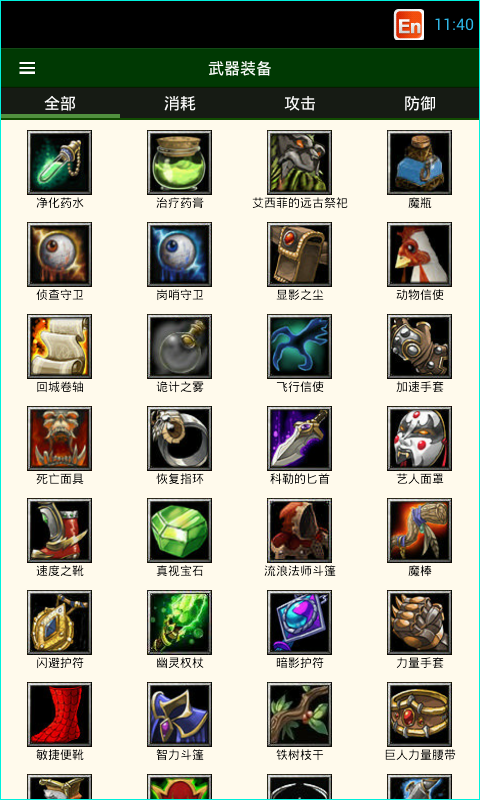
Task: Switch to the 消耗 tab
Action: pos(180,104)
